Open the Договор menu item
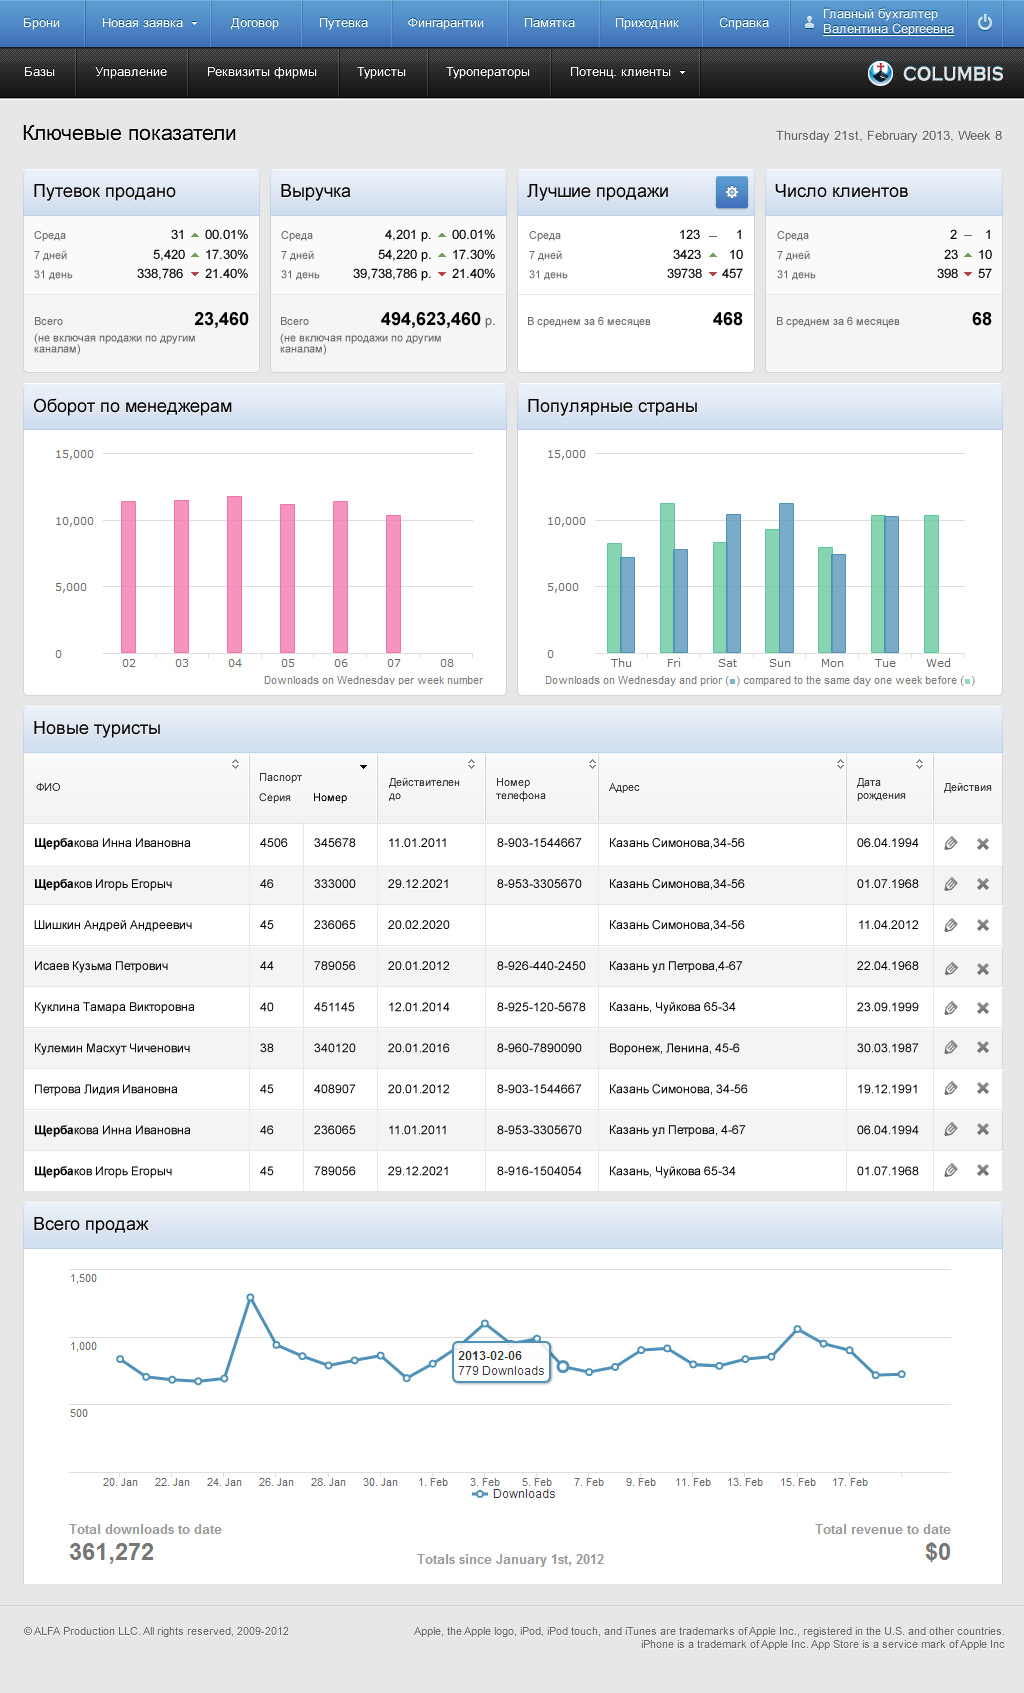 coord(254,23)
